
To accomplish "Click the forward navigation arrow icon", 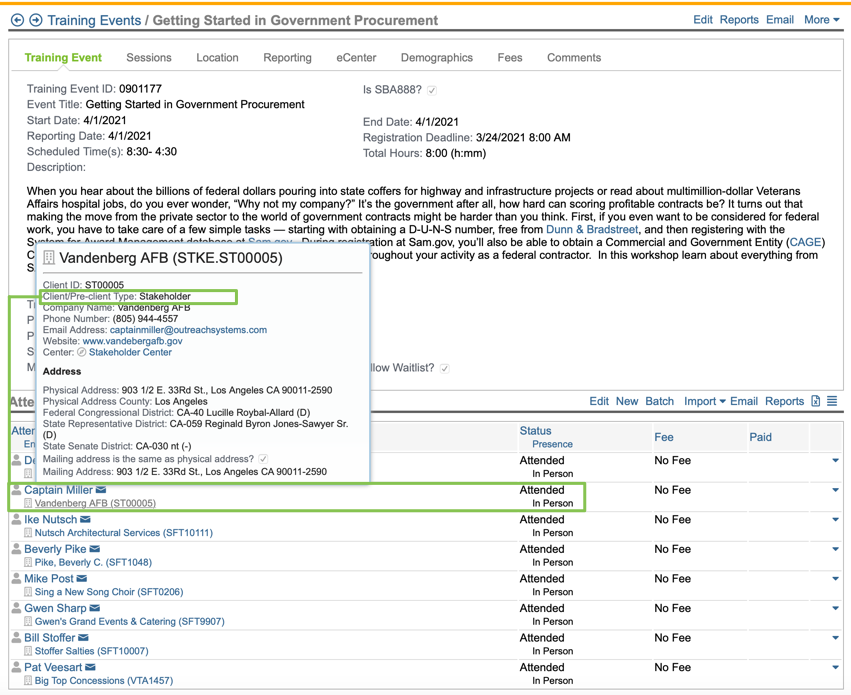I will (36, 20).
